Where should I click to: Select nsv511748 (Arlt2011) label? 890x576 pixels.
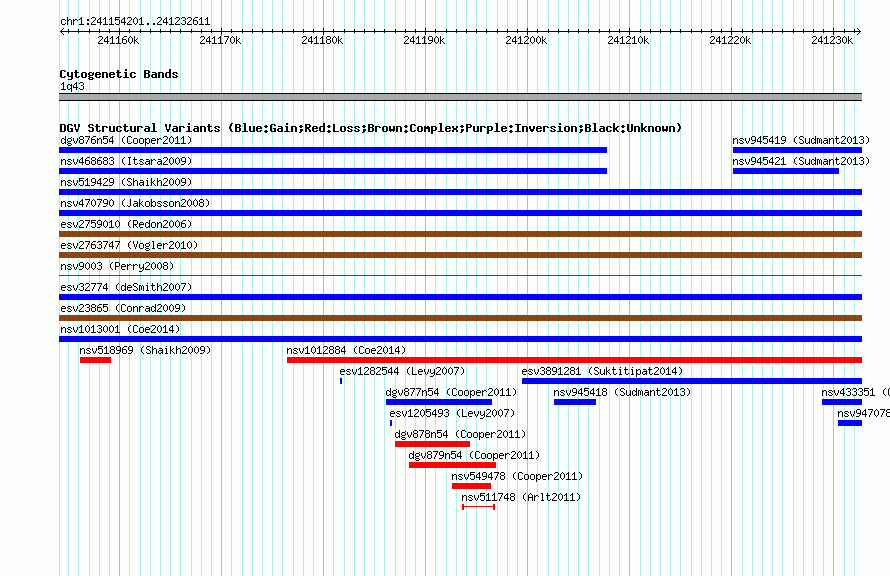tap(521, 497)
